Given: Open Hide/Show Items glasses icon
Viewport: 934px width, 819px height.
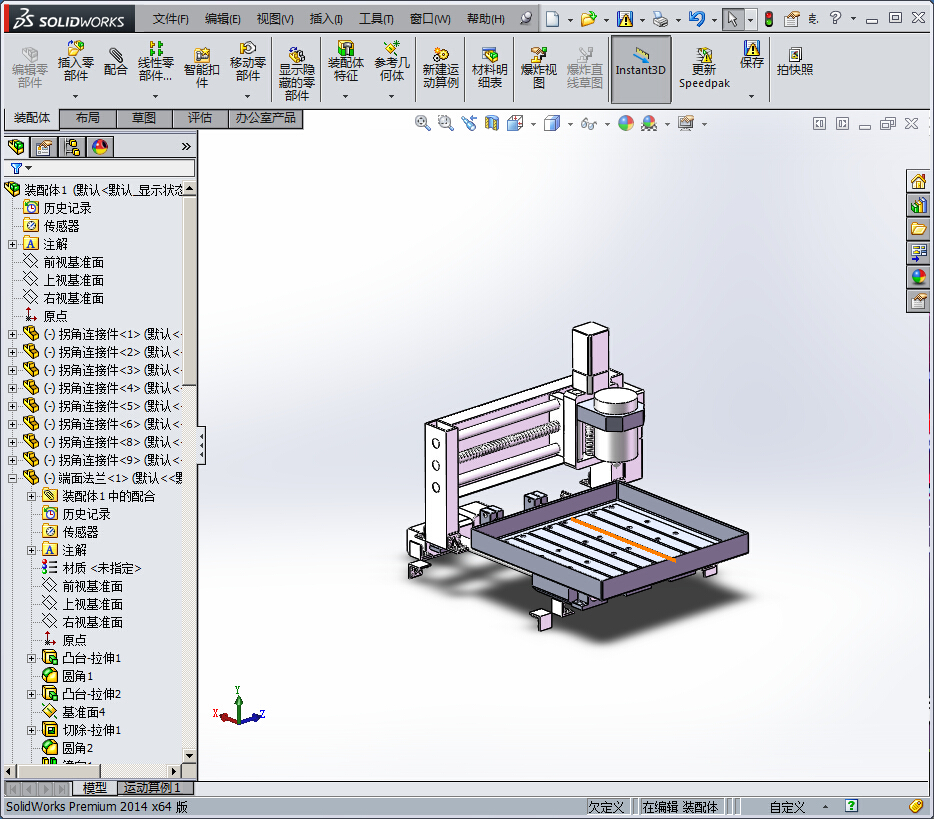Looking at the screenshot, I should 589,123.
